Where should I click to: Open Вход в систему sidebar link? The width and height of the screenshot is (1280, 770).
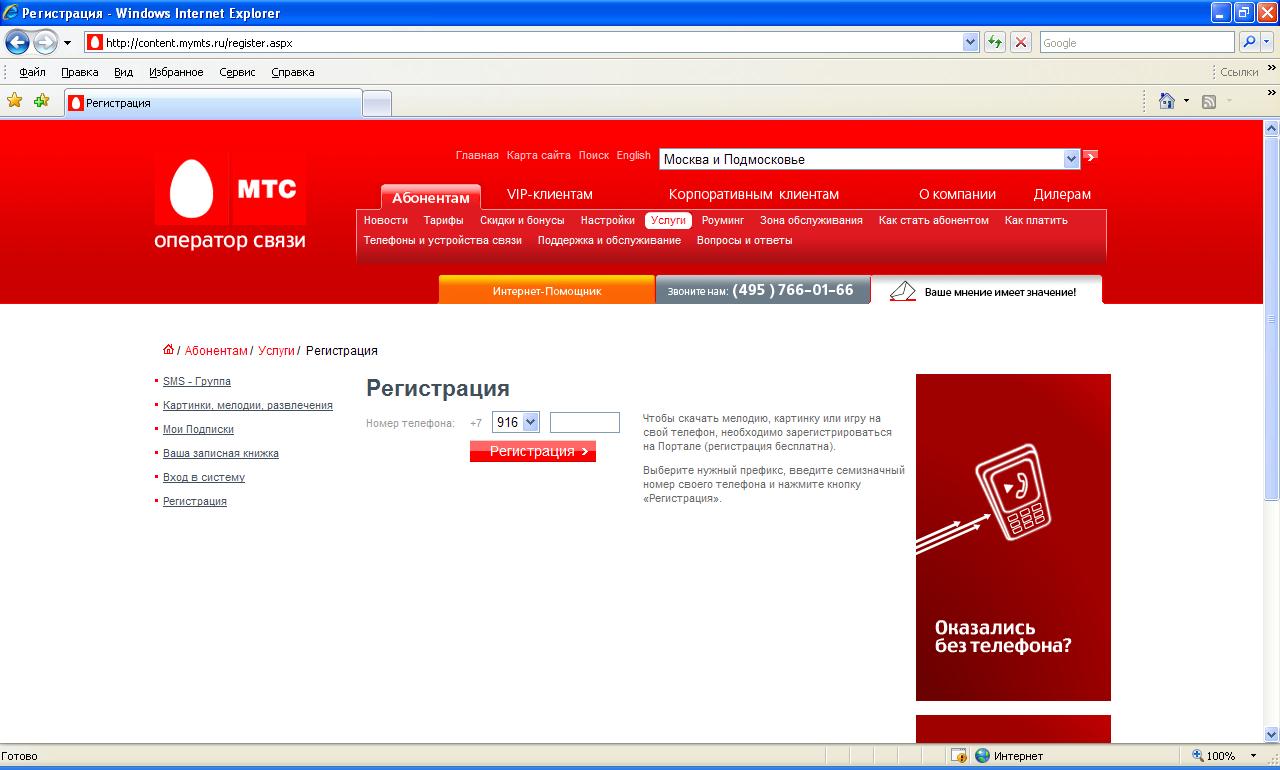pyautogui.click(x=204, y=477)
